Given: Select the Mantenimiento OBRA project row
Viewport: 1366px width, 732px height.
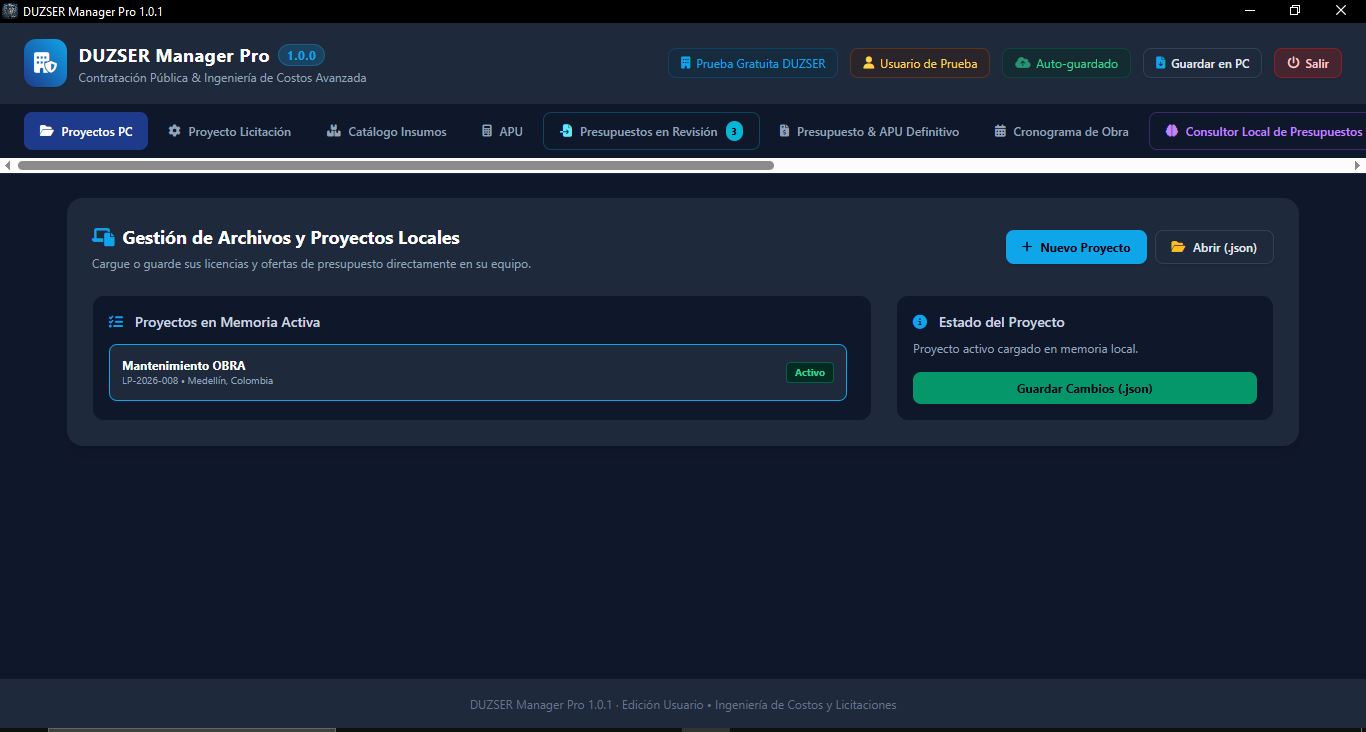Looking at the screenshot, I should [x=478, y=372].
